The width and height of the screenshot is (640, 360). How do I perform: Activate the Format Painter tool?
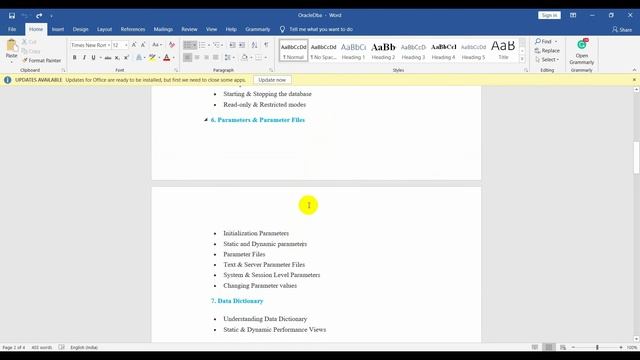(42, 60)
